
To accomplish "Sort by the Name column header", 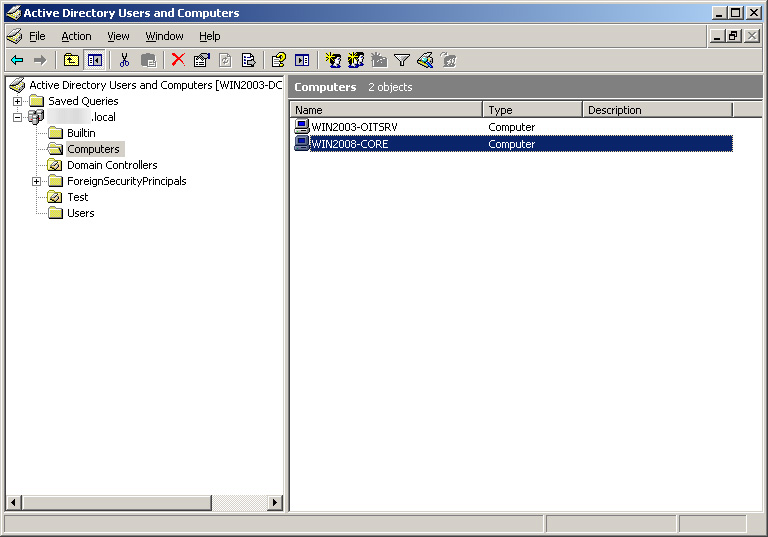I will point(386,110).
